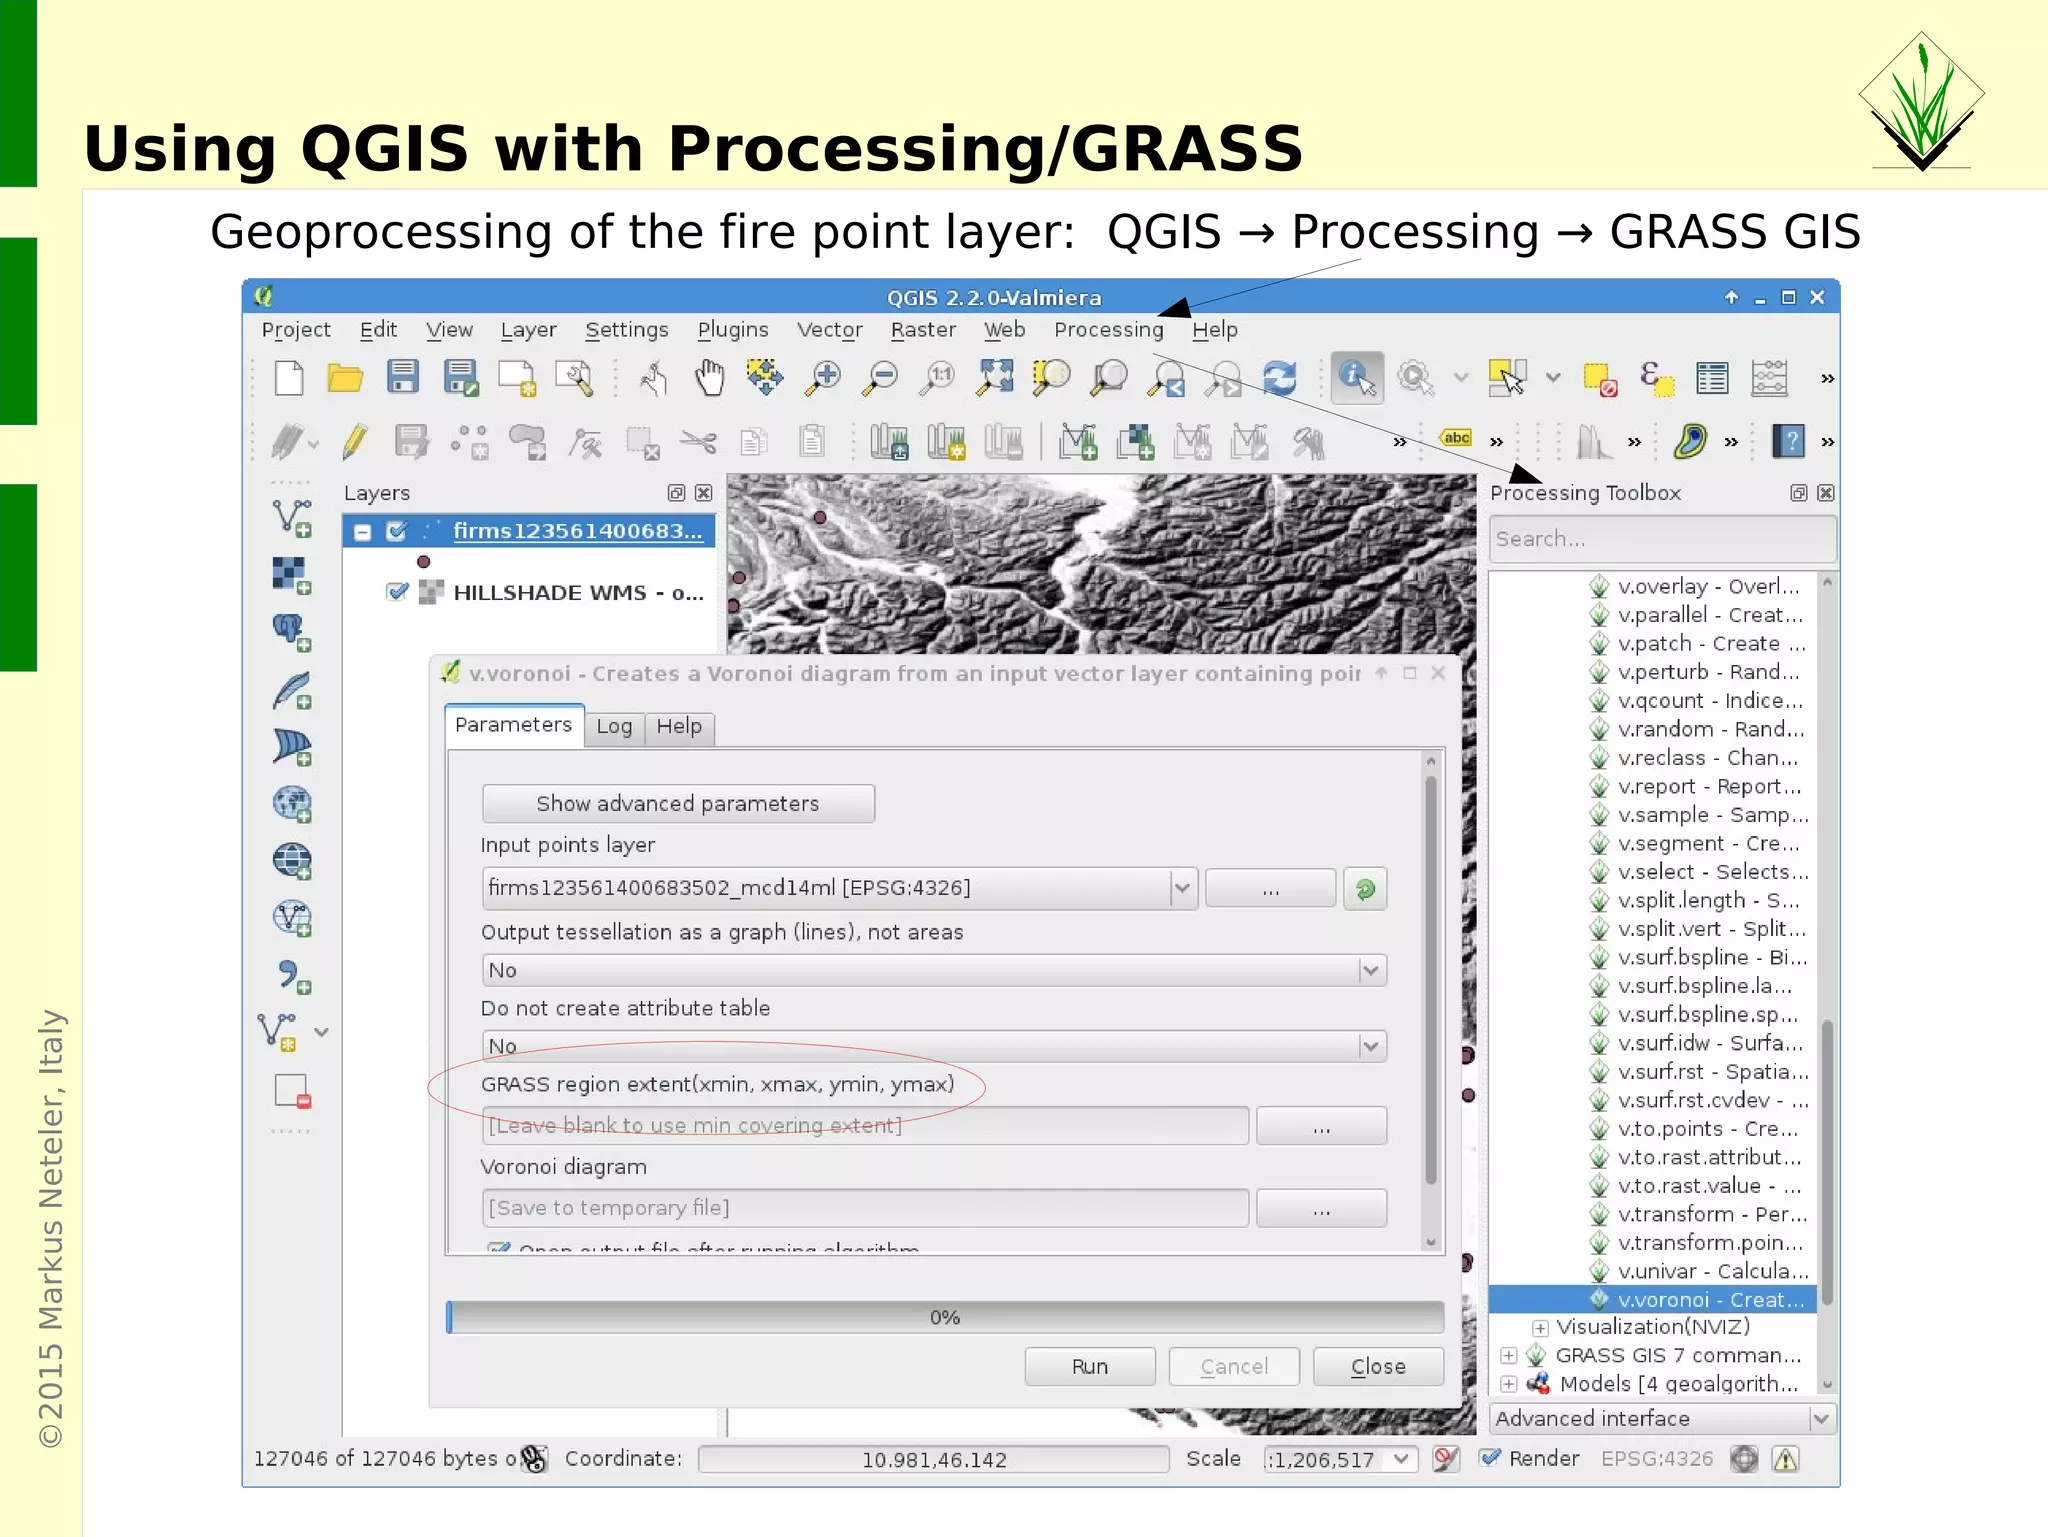2048x1537 pixels.
Task: Click the Close button in dialog
Action: [1378, 1366]
